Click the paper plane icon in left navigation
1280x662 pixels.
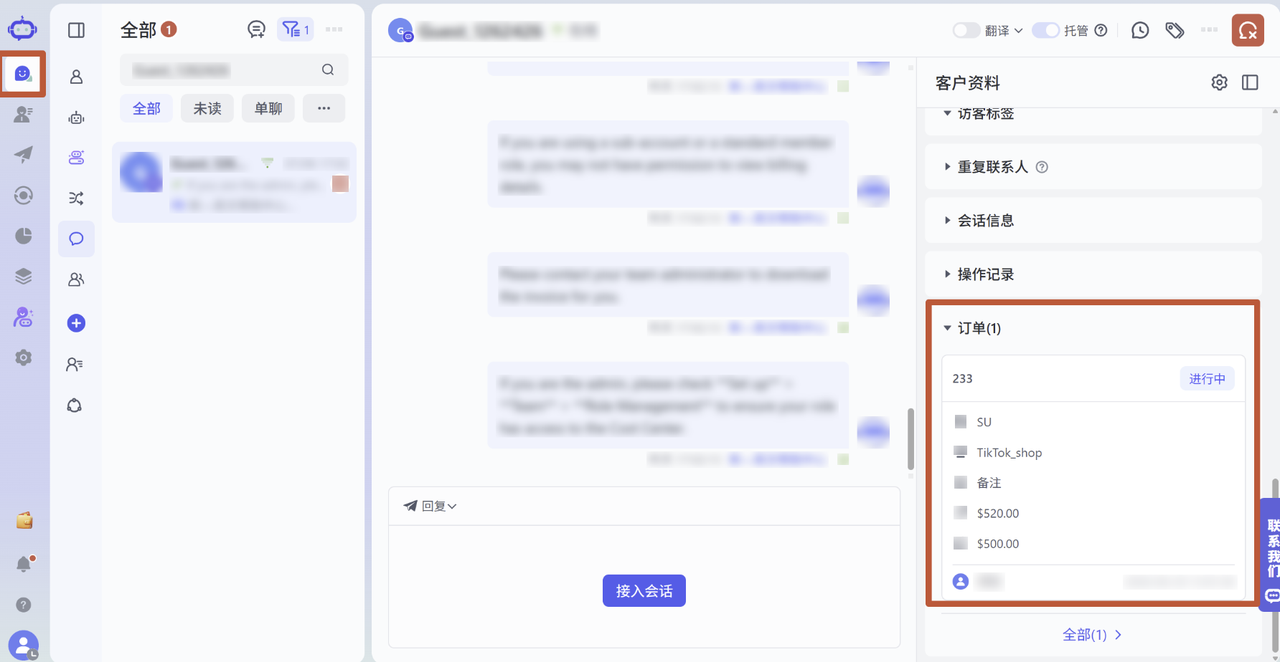point(23,154)
